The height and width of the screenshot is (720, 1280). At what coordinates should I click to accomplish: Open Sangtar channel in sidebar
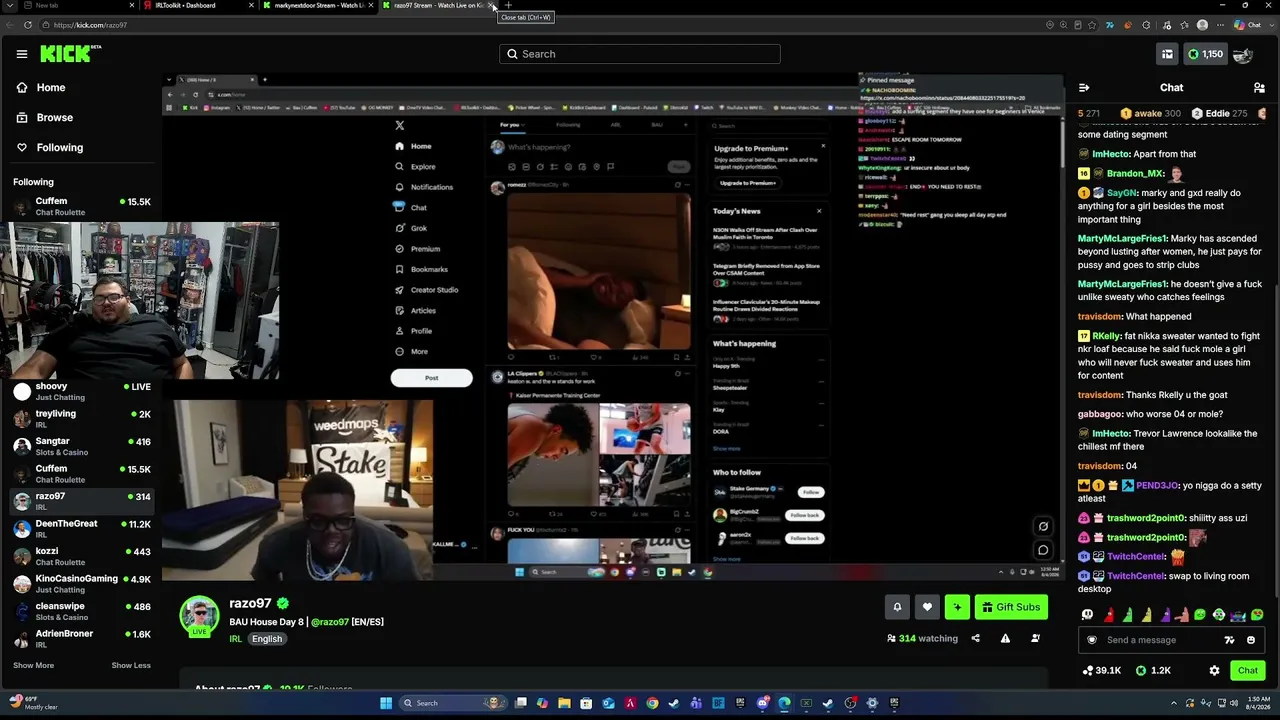(x=82, y=446)
